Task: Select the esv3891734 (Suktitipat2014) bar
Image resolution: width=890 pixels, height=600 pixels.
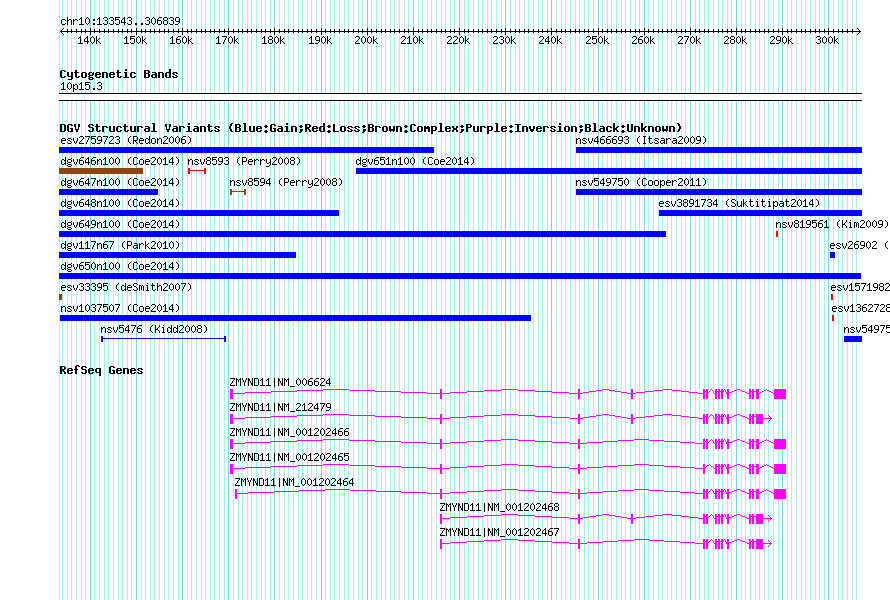Action: tap(761, 213)
